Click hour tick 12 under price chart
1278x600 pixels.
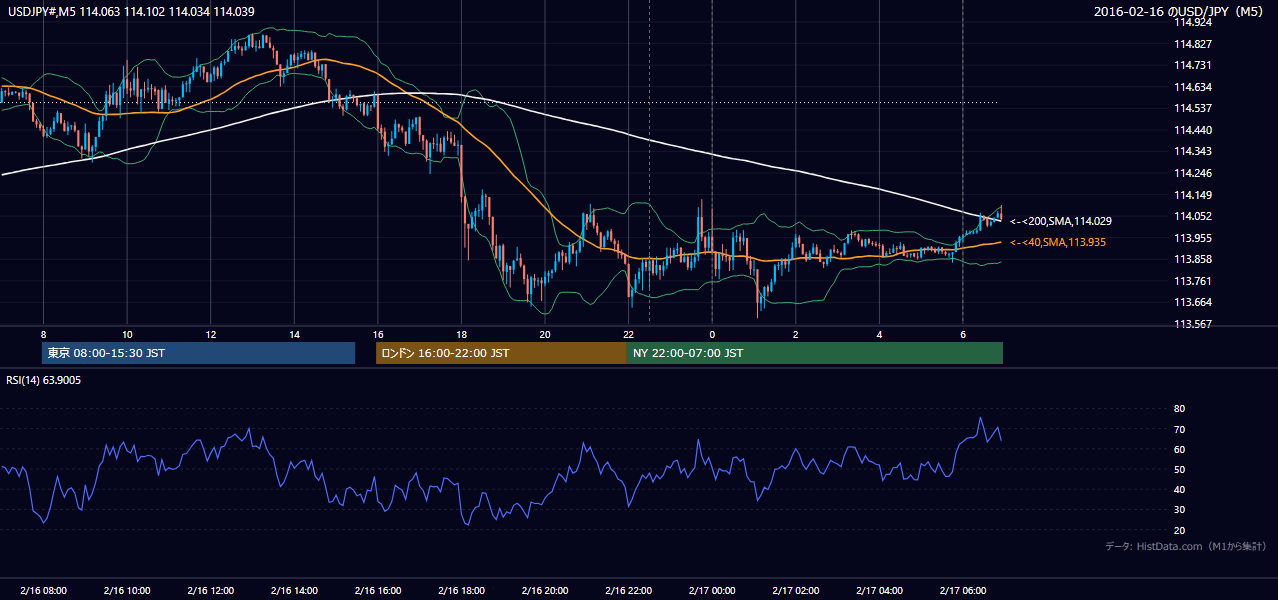(210, 334)
